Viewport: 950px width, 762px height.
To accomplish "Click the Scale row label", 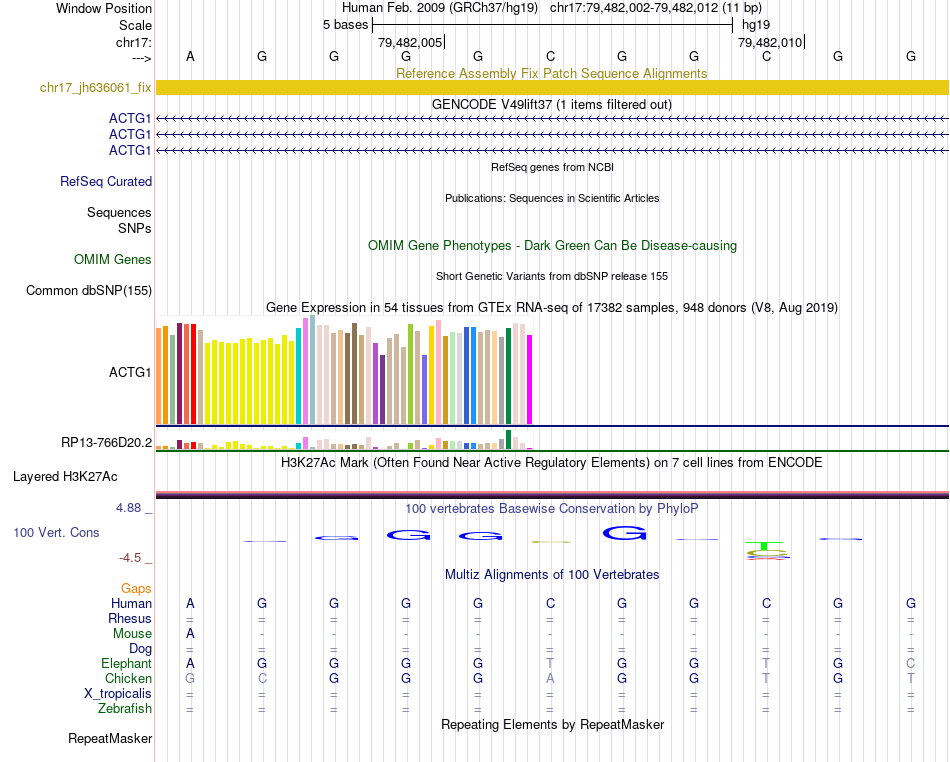I will [135, 25].
